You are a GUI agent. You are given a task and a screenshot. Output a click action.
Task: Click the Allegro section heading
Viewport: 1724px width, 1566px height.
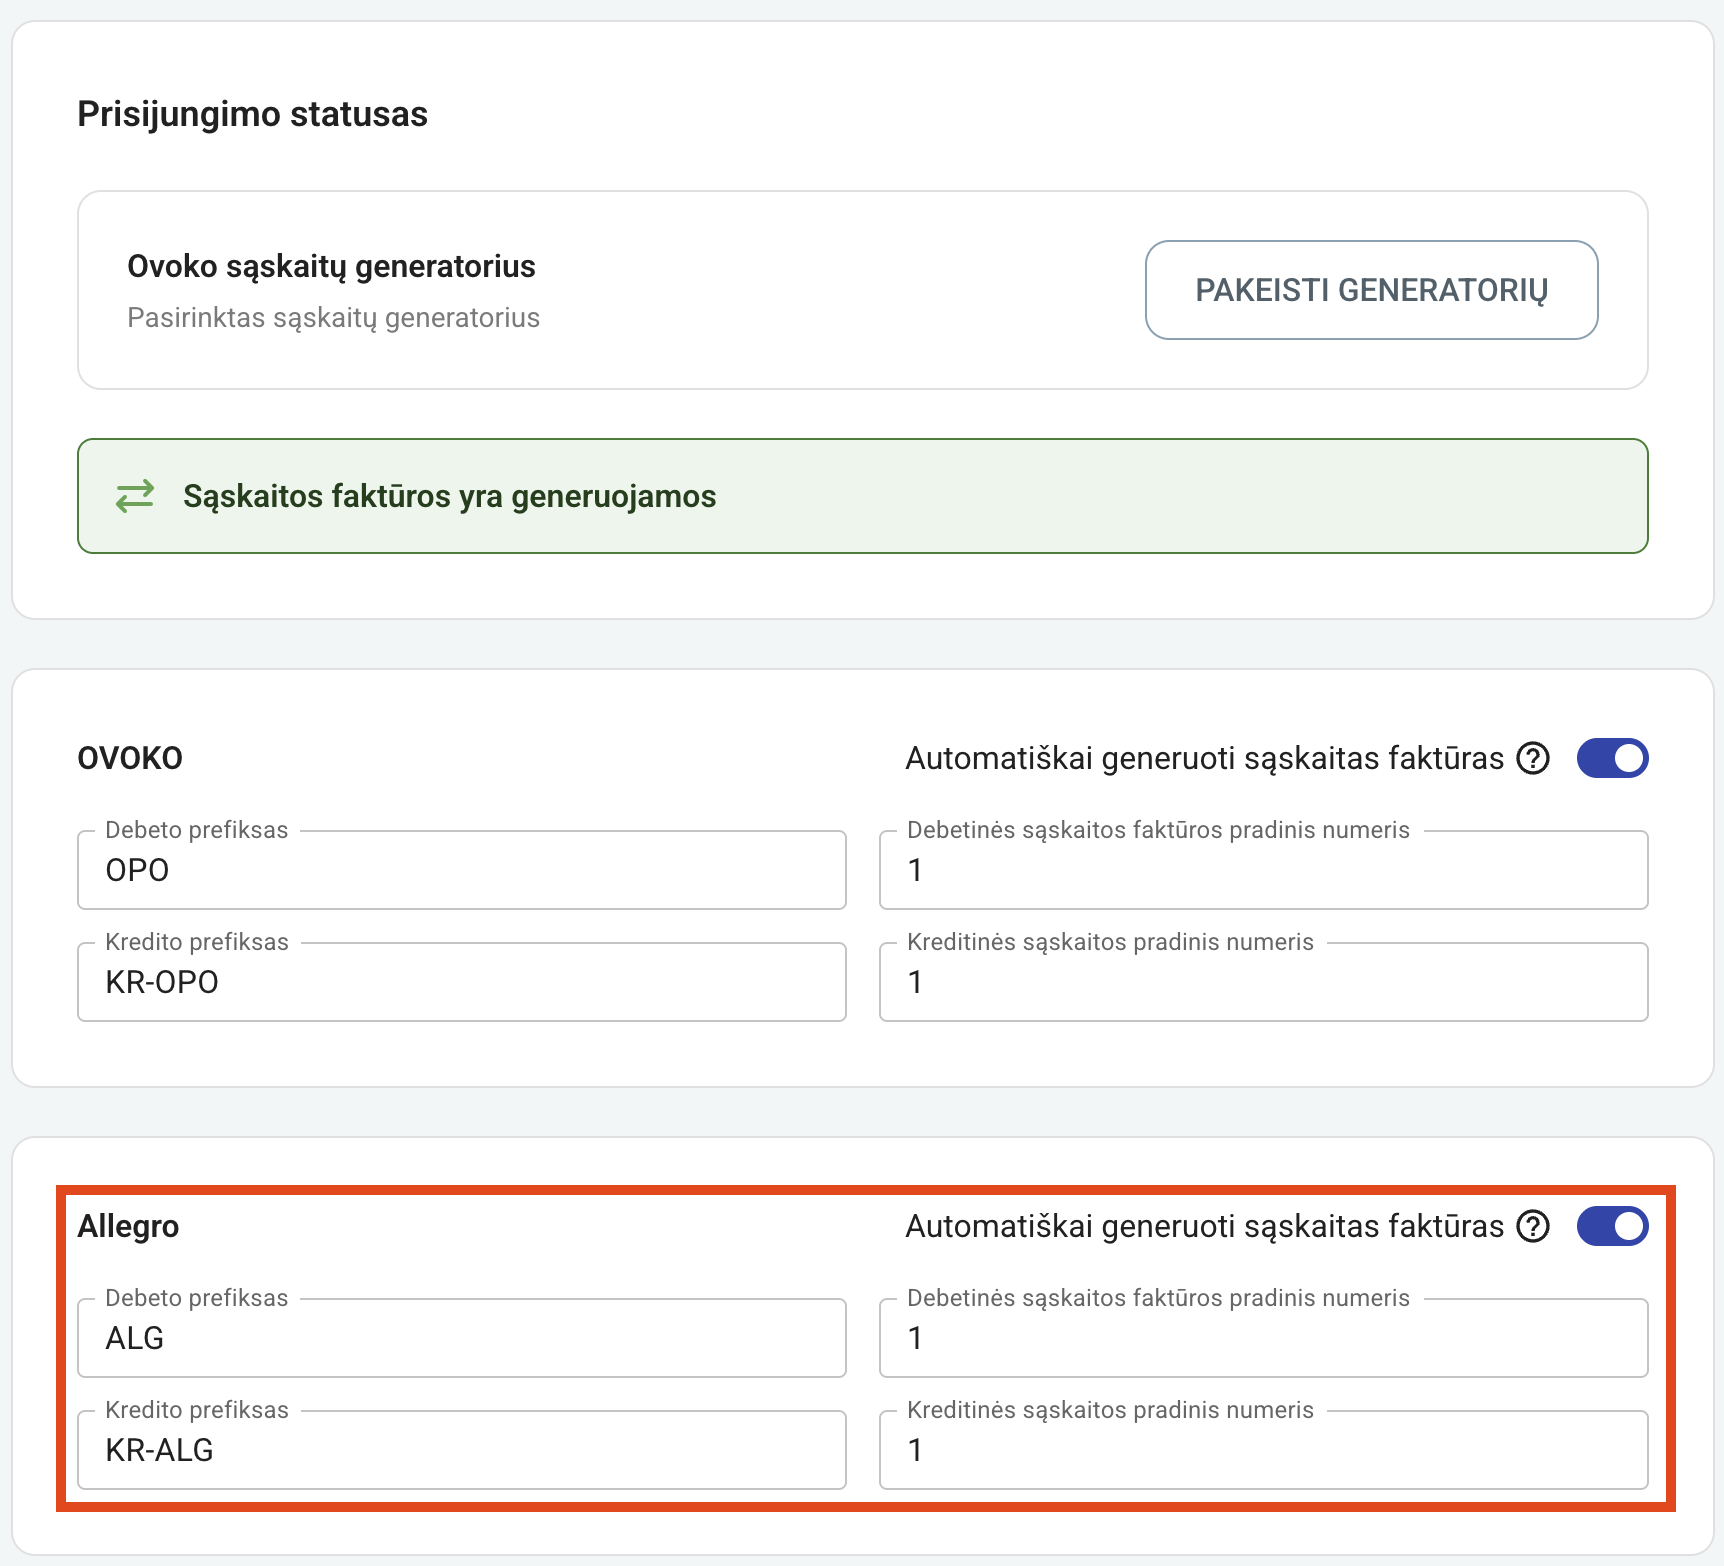pyautogui.click(x=128, y=1226)
